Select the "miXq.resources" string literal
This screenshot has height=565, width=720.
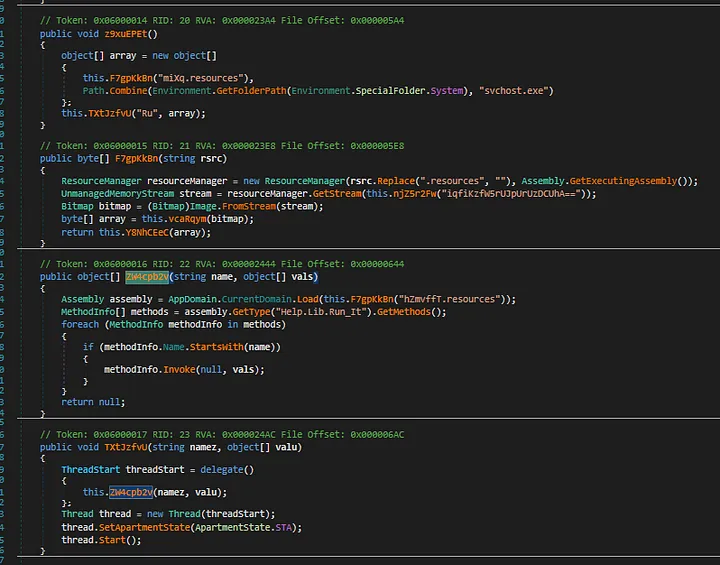click(201, 78)
